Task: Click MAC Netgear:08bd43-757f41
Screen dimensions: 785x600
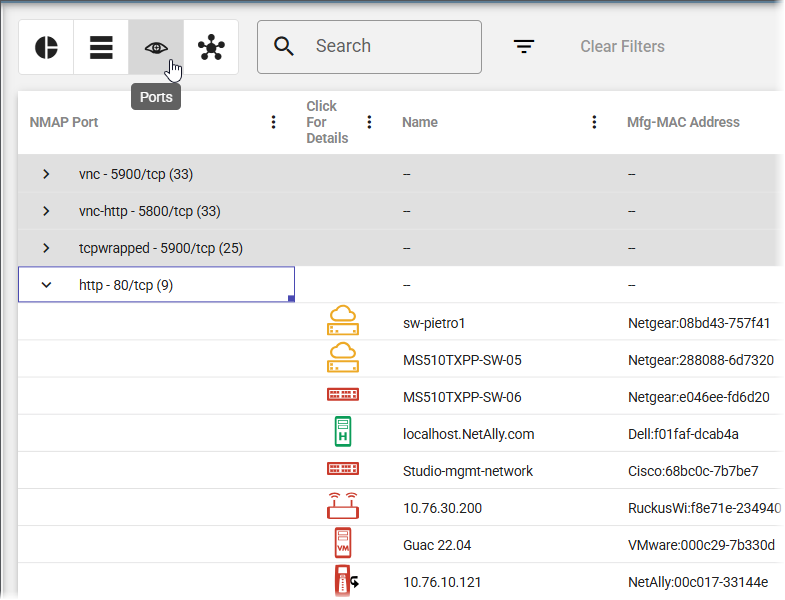Action: click(699, 324)
